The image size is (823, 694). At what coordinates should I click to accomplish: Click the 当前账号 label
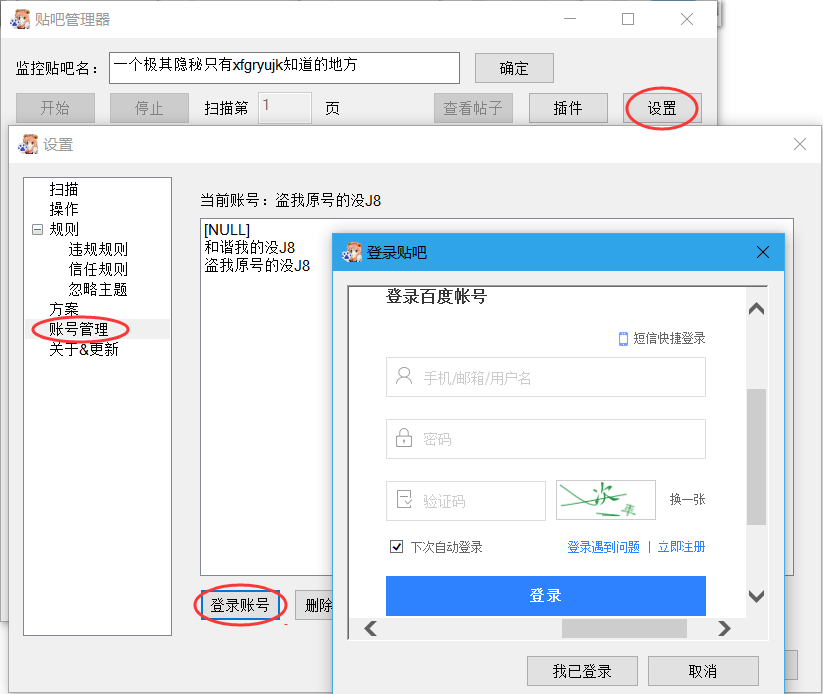[x=290, y=200]
